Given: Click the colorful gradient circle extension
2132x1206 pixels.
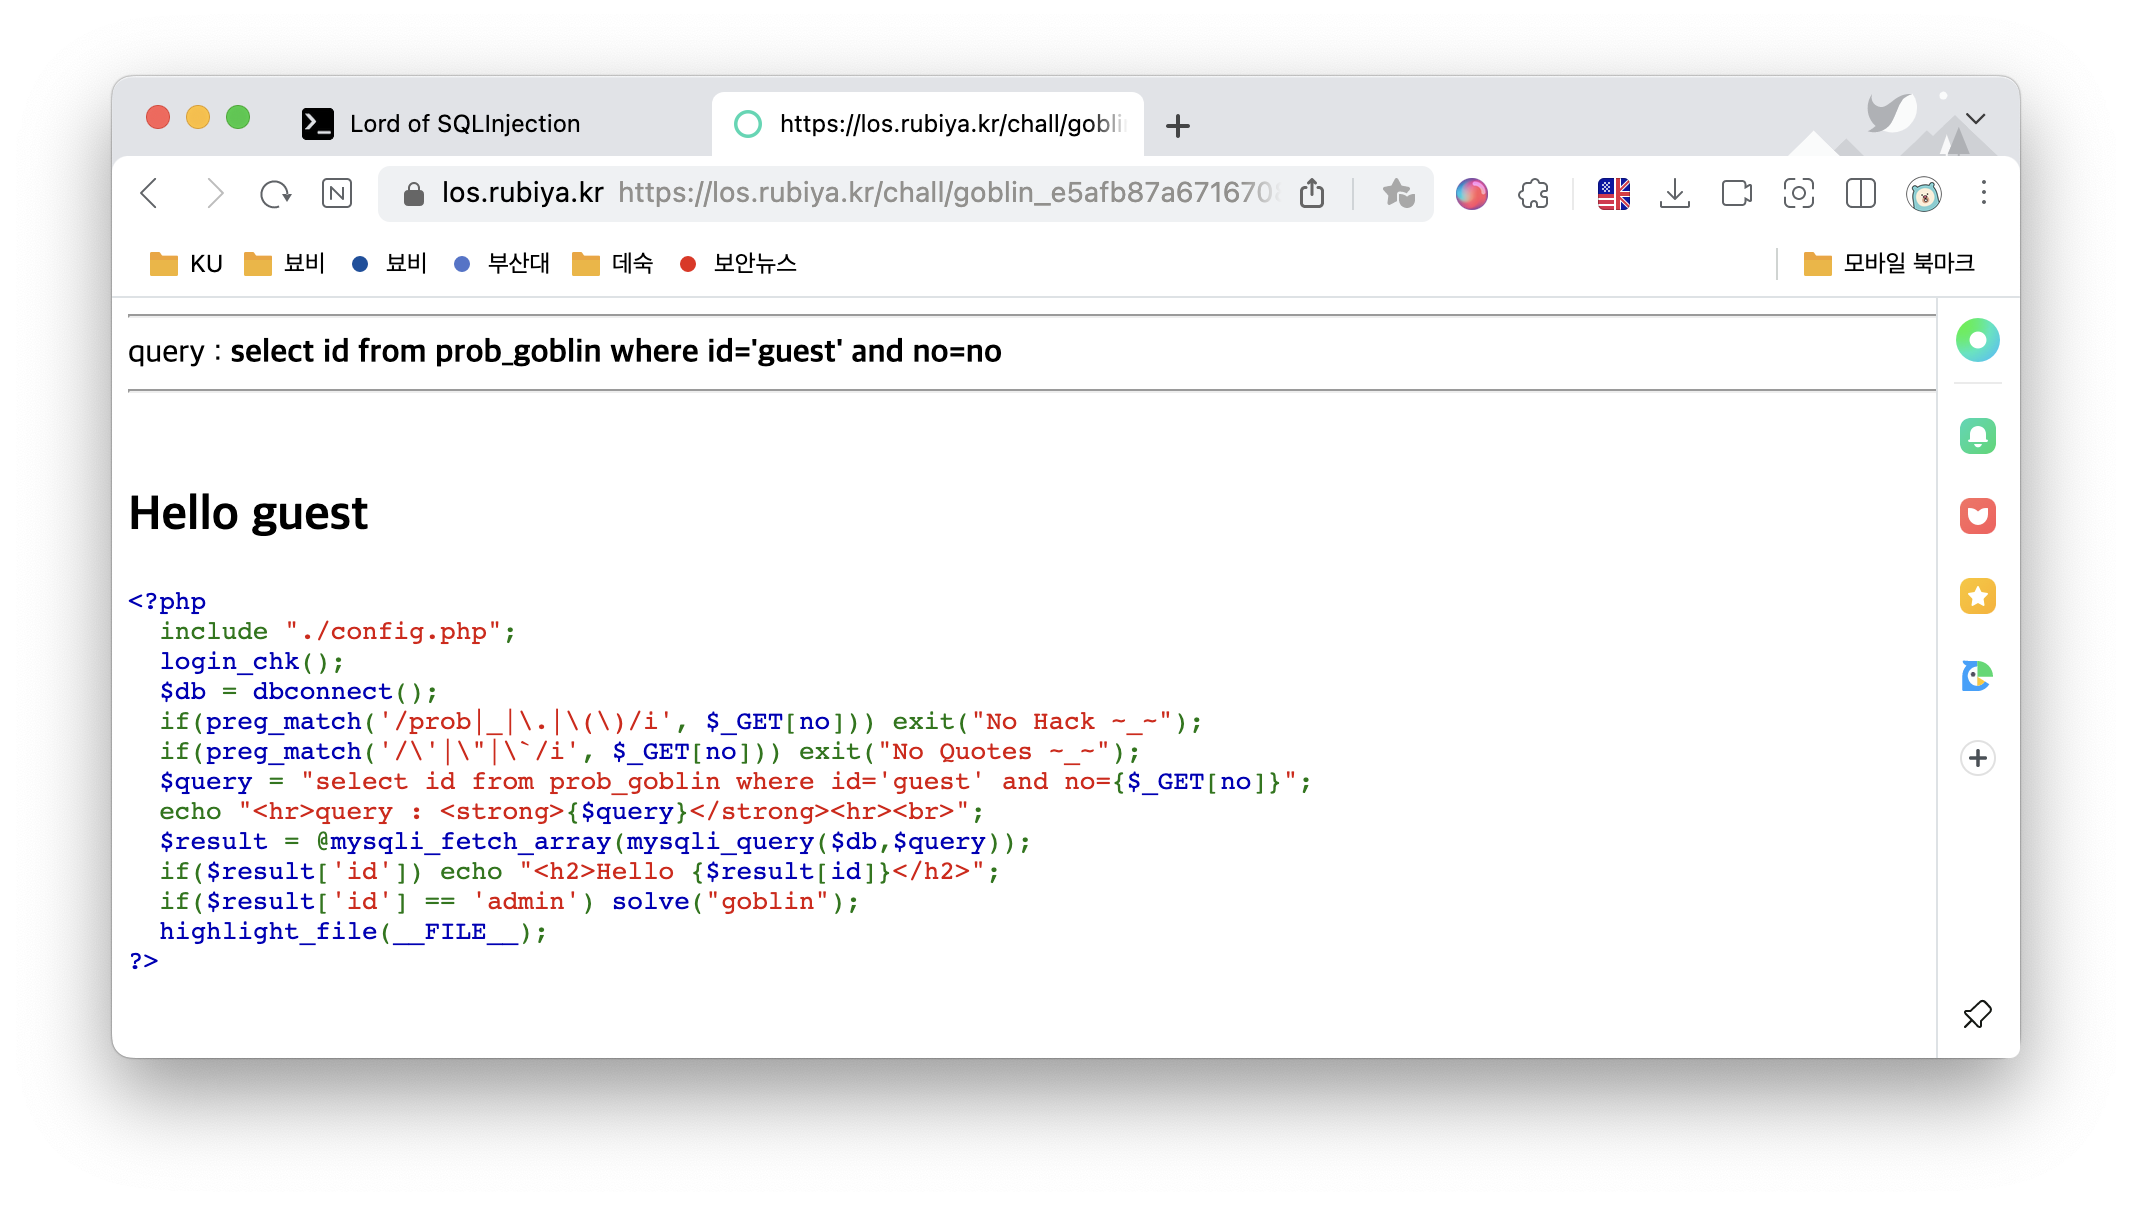Looking at the screenshot, I should click(x=1471, y=193).
